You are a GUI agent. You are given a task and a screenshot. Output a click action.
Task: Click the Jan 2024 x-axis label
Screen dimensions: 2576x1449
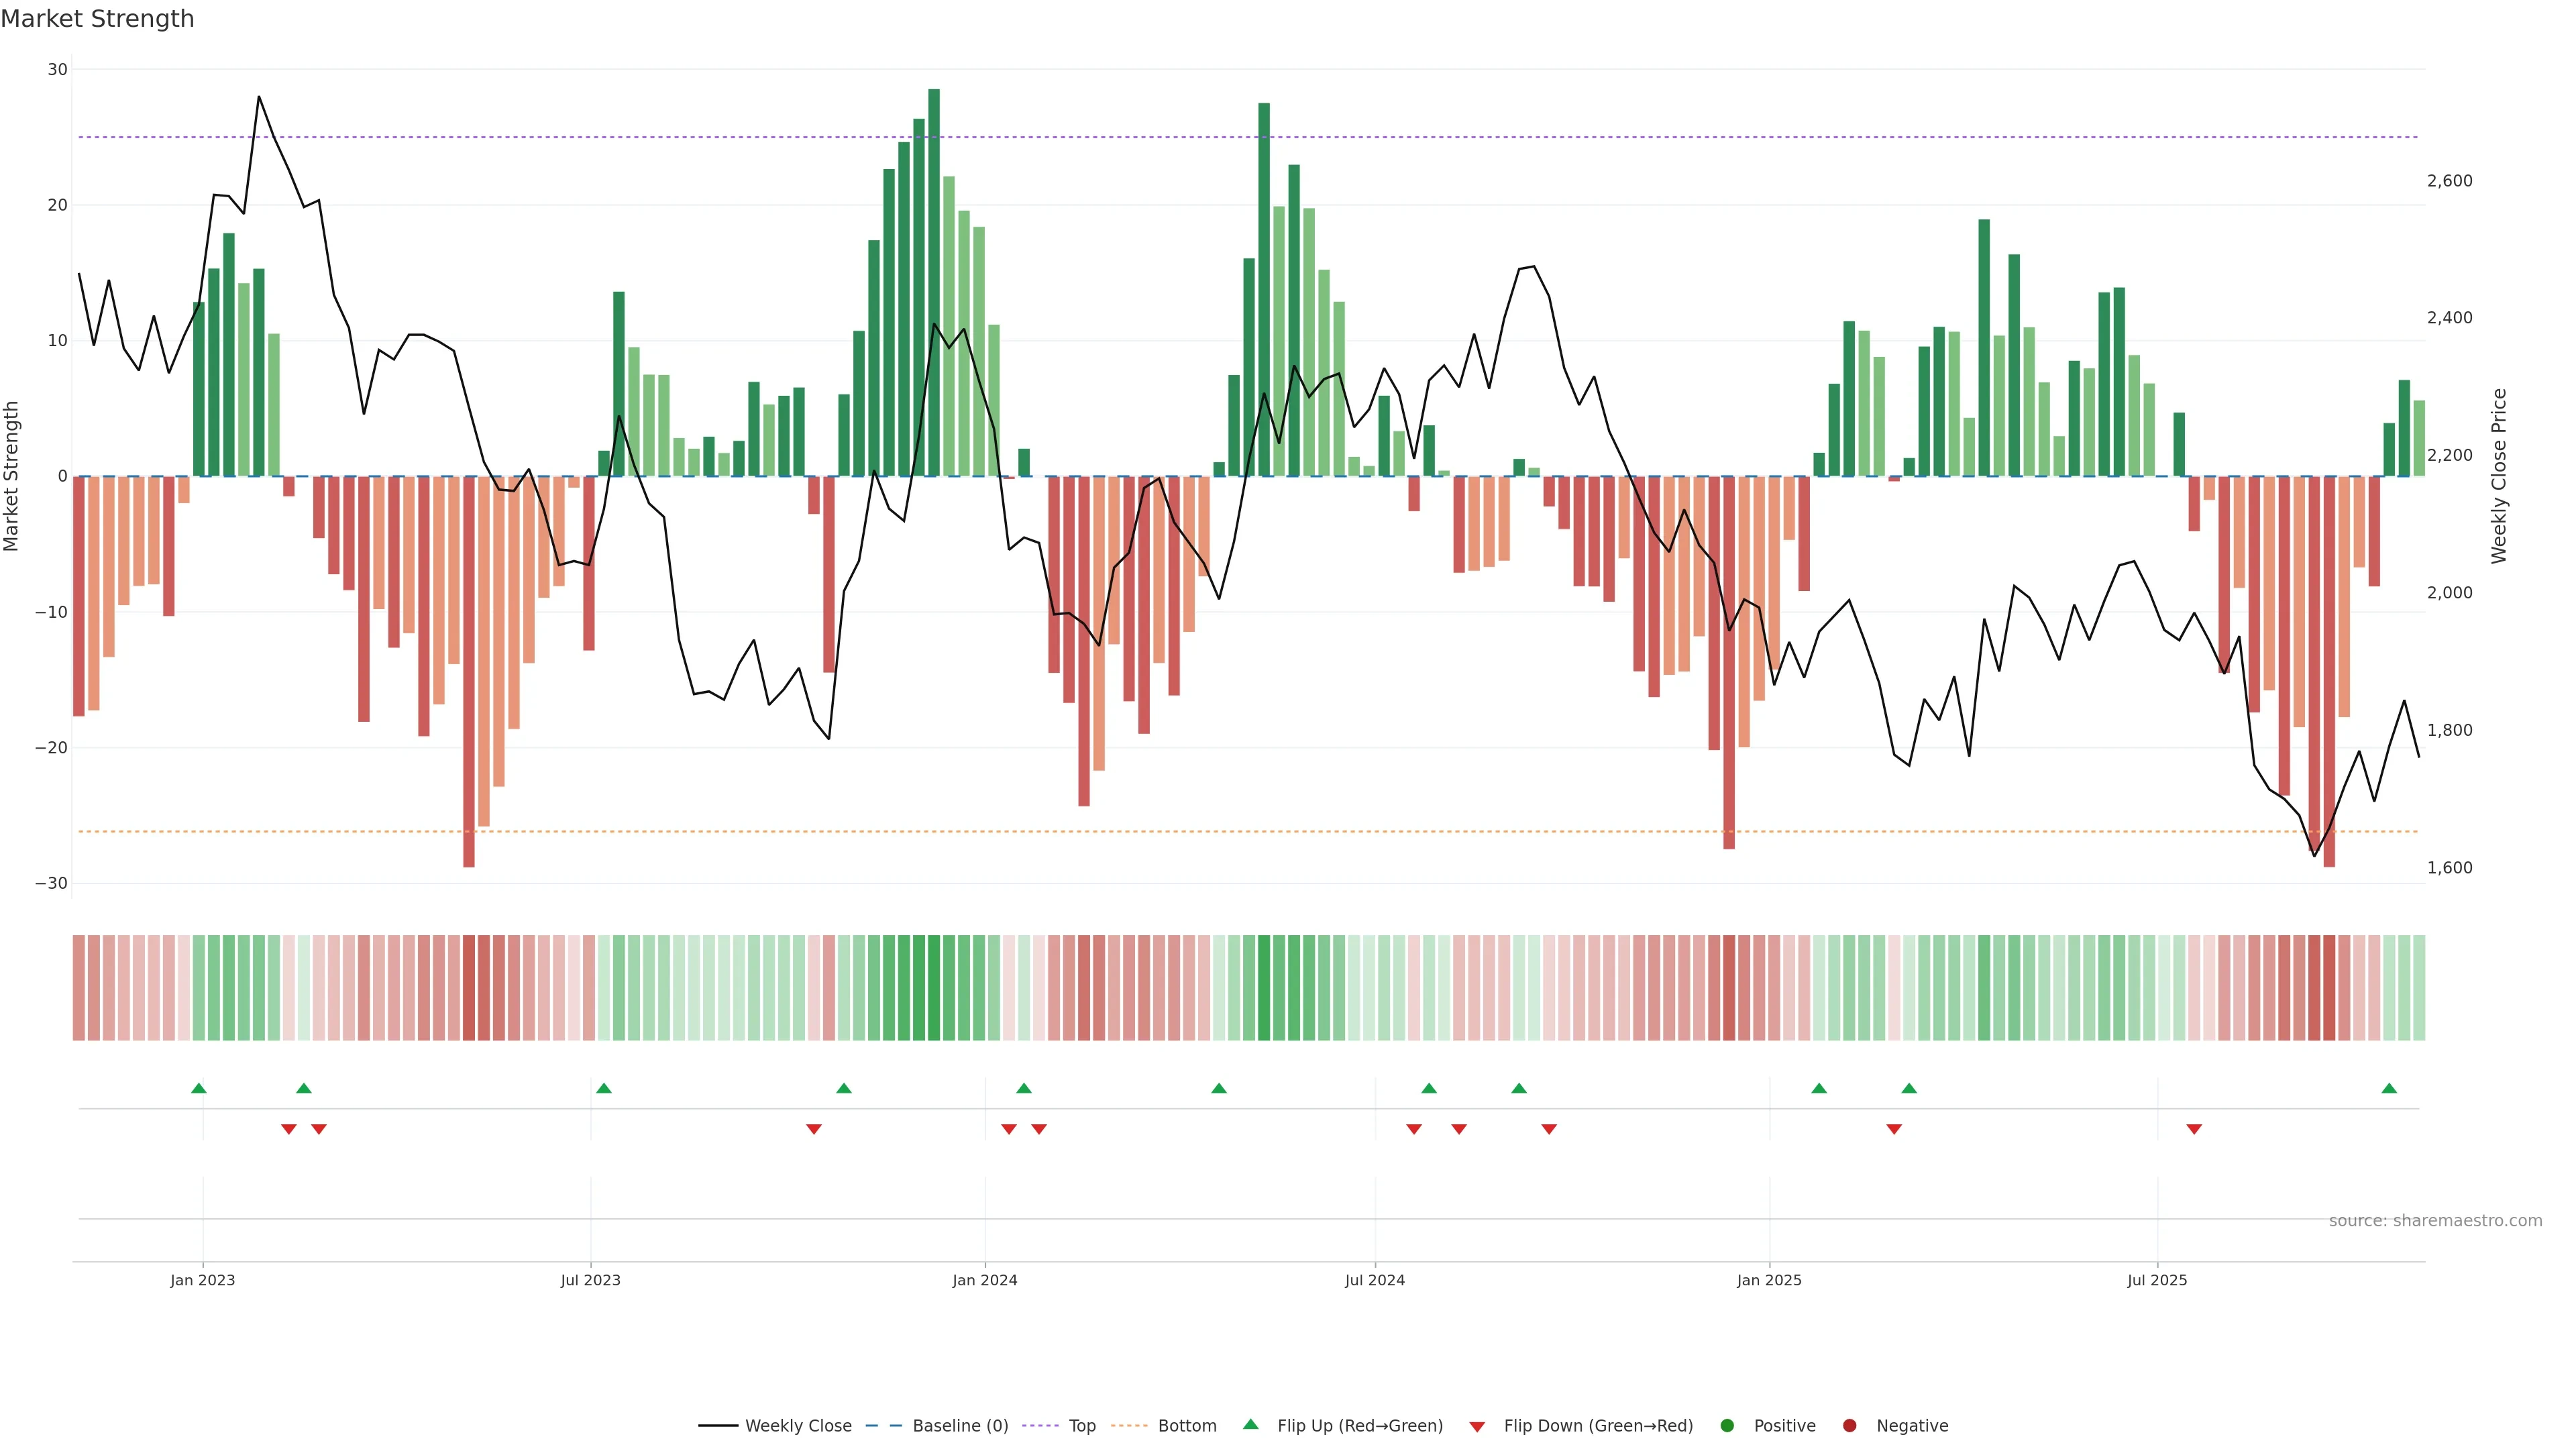pyautogui.click(x=984, y=1280)
